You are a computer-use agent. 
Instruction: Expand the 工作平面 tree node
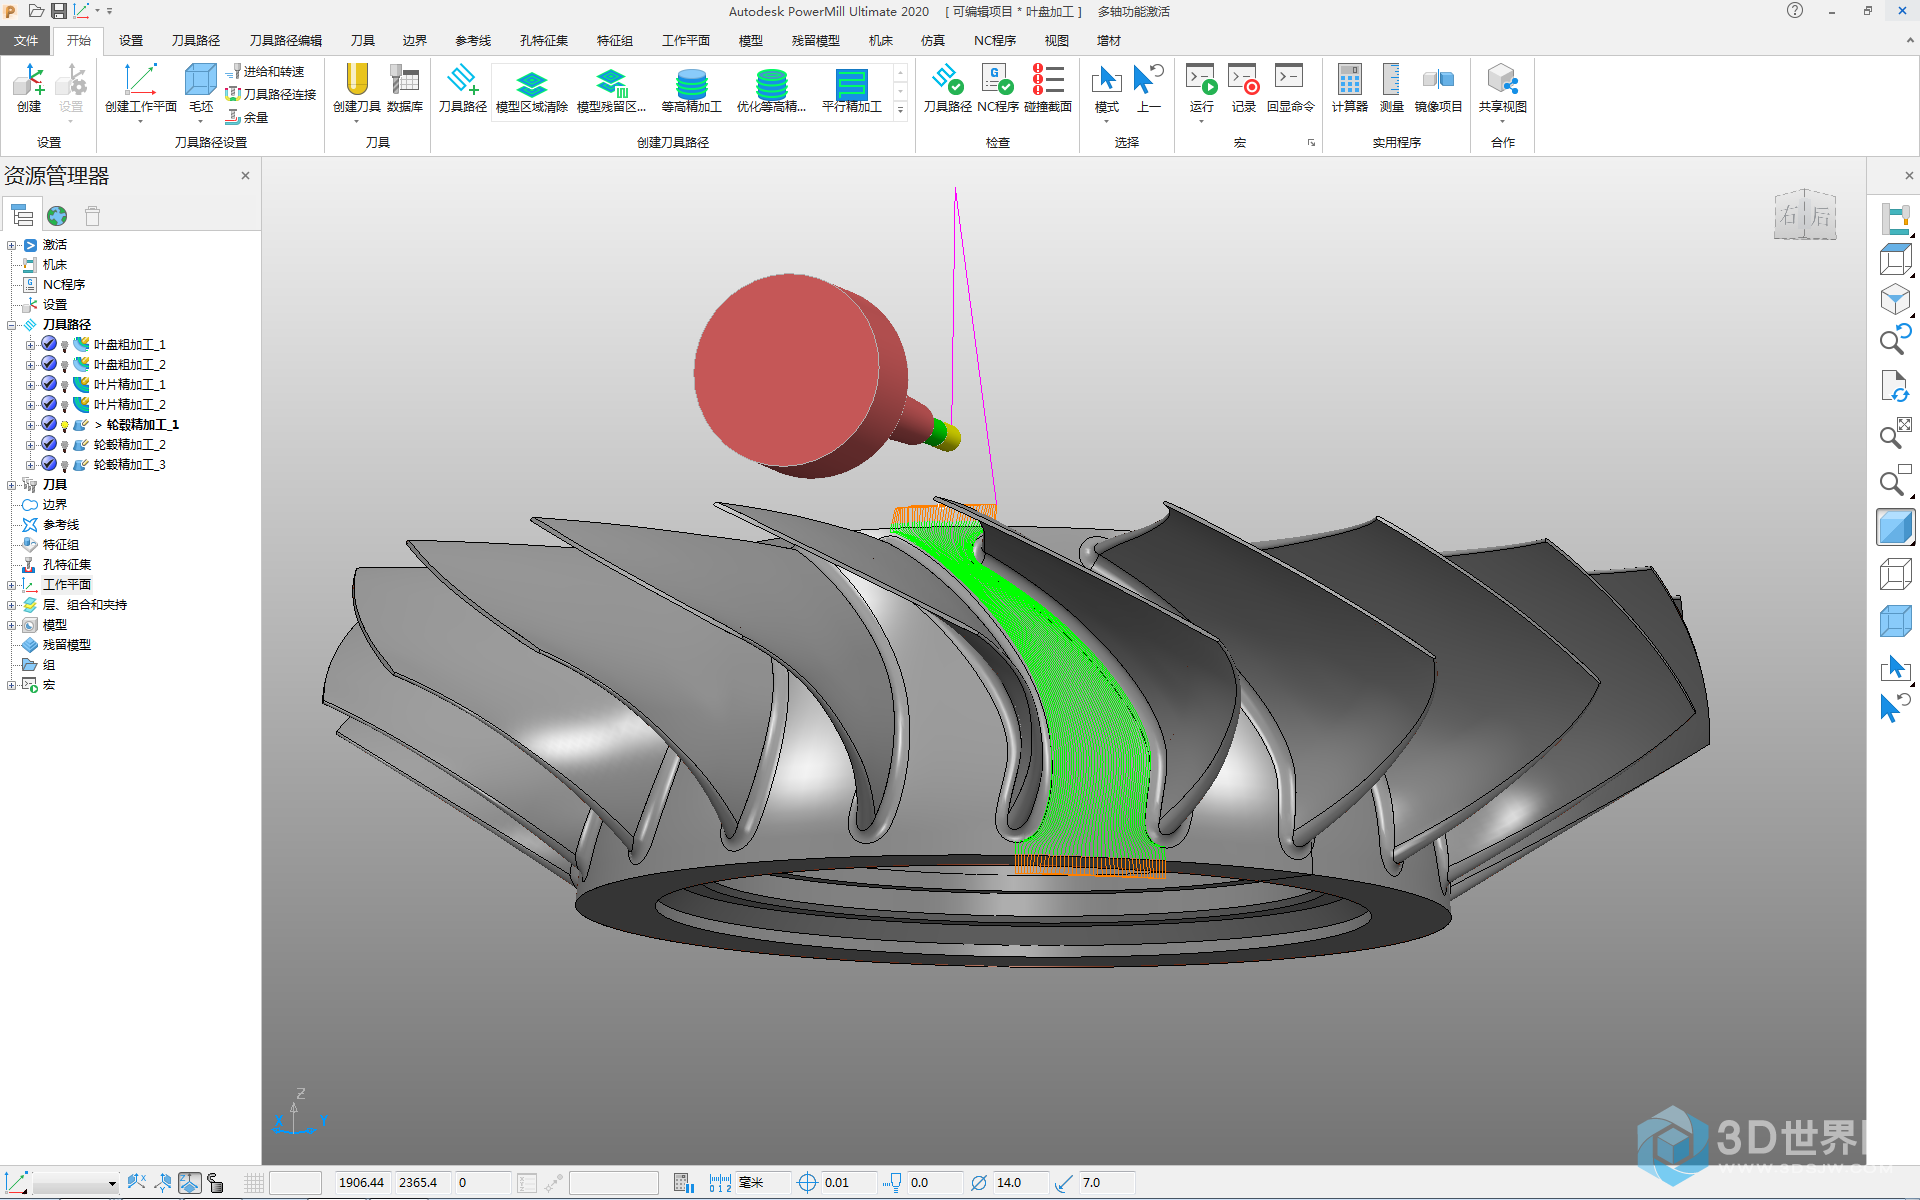click(12, 585)
